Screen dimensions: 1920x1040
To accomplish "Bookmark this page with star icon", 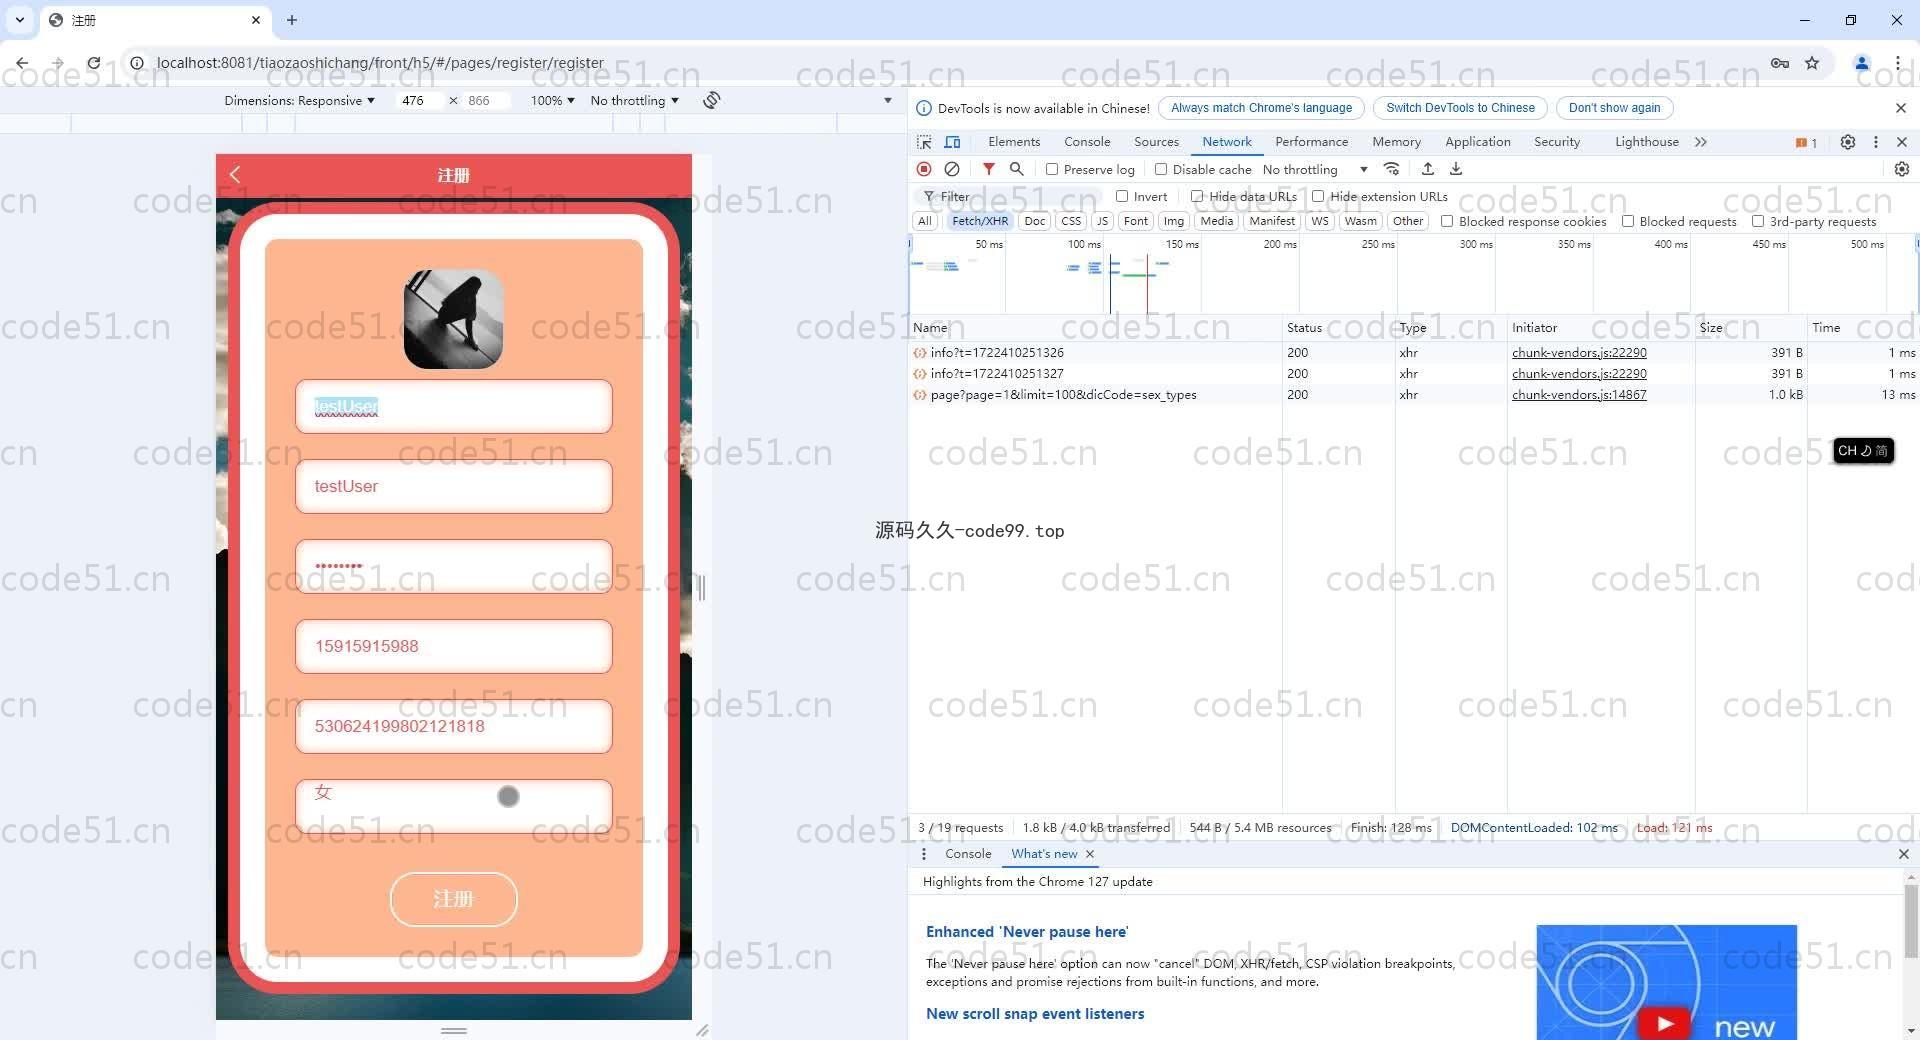I will 1812,63.
